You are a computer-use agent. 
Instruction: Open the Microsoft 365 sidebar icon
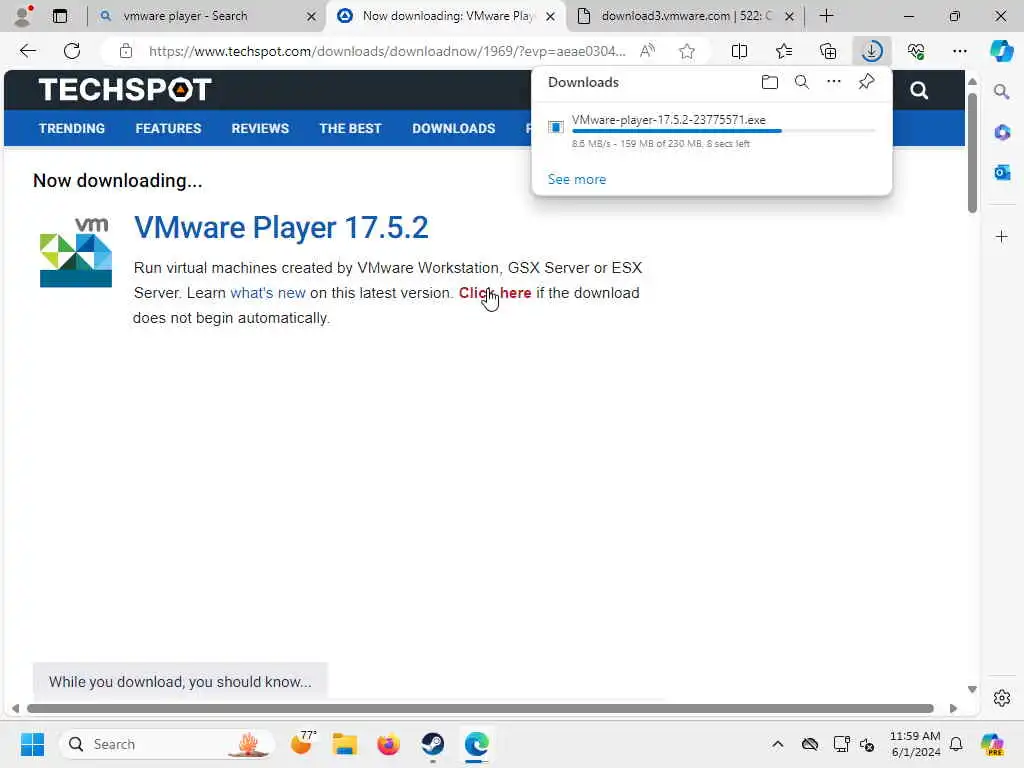click(x=1002, y=133)
